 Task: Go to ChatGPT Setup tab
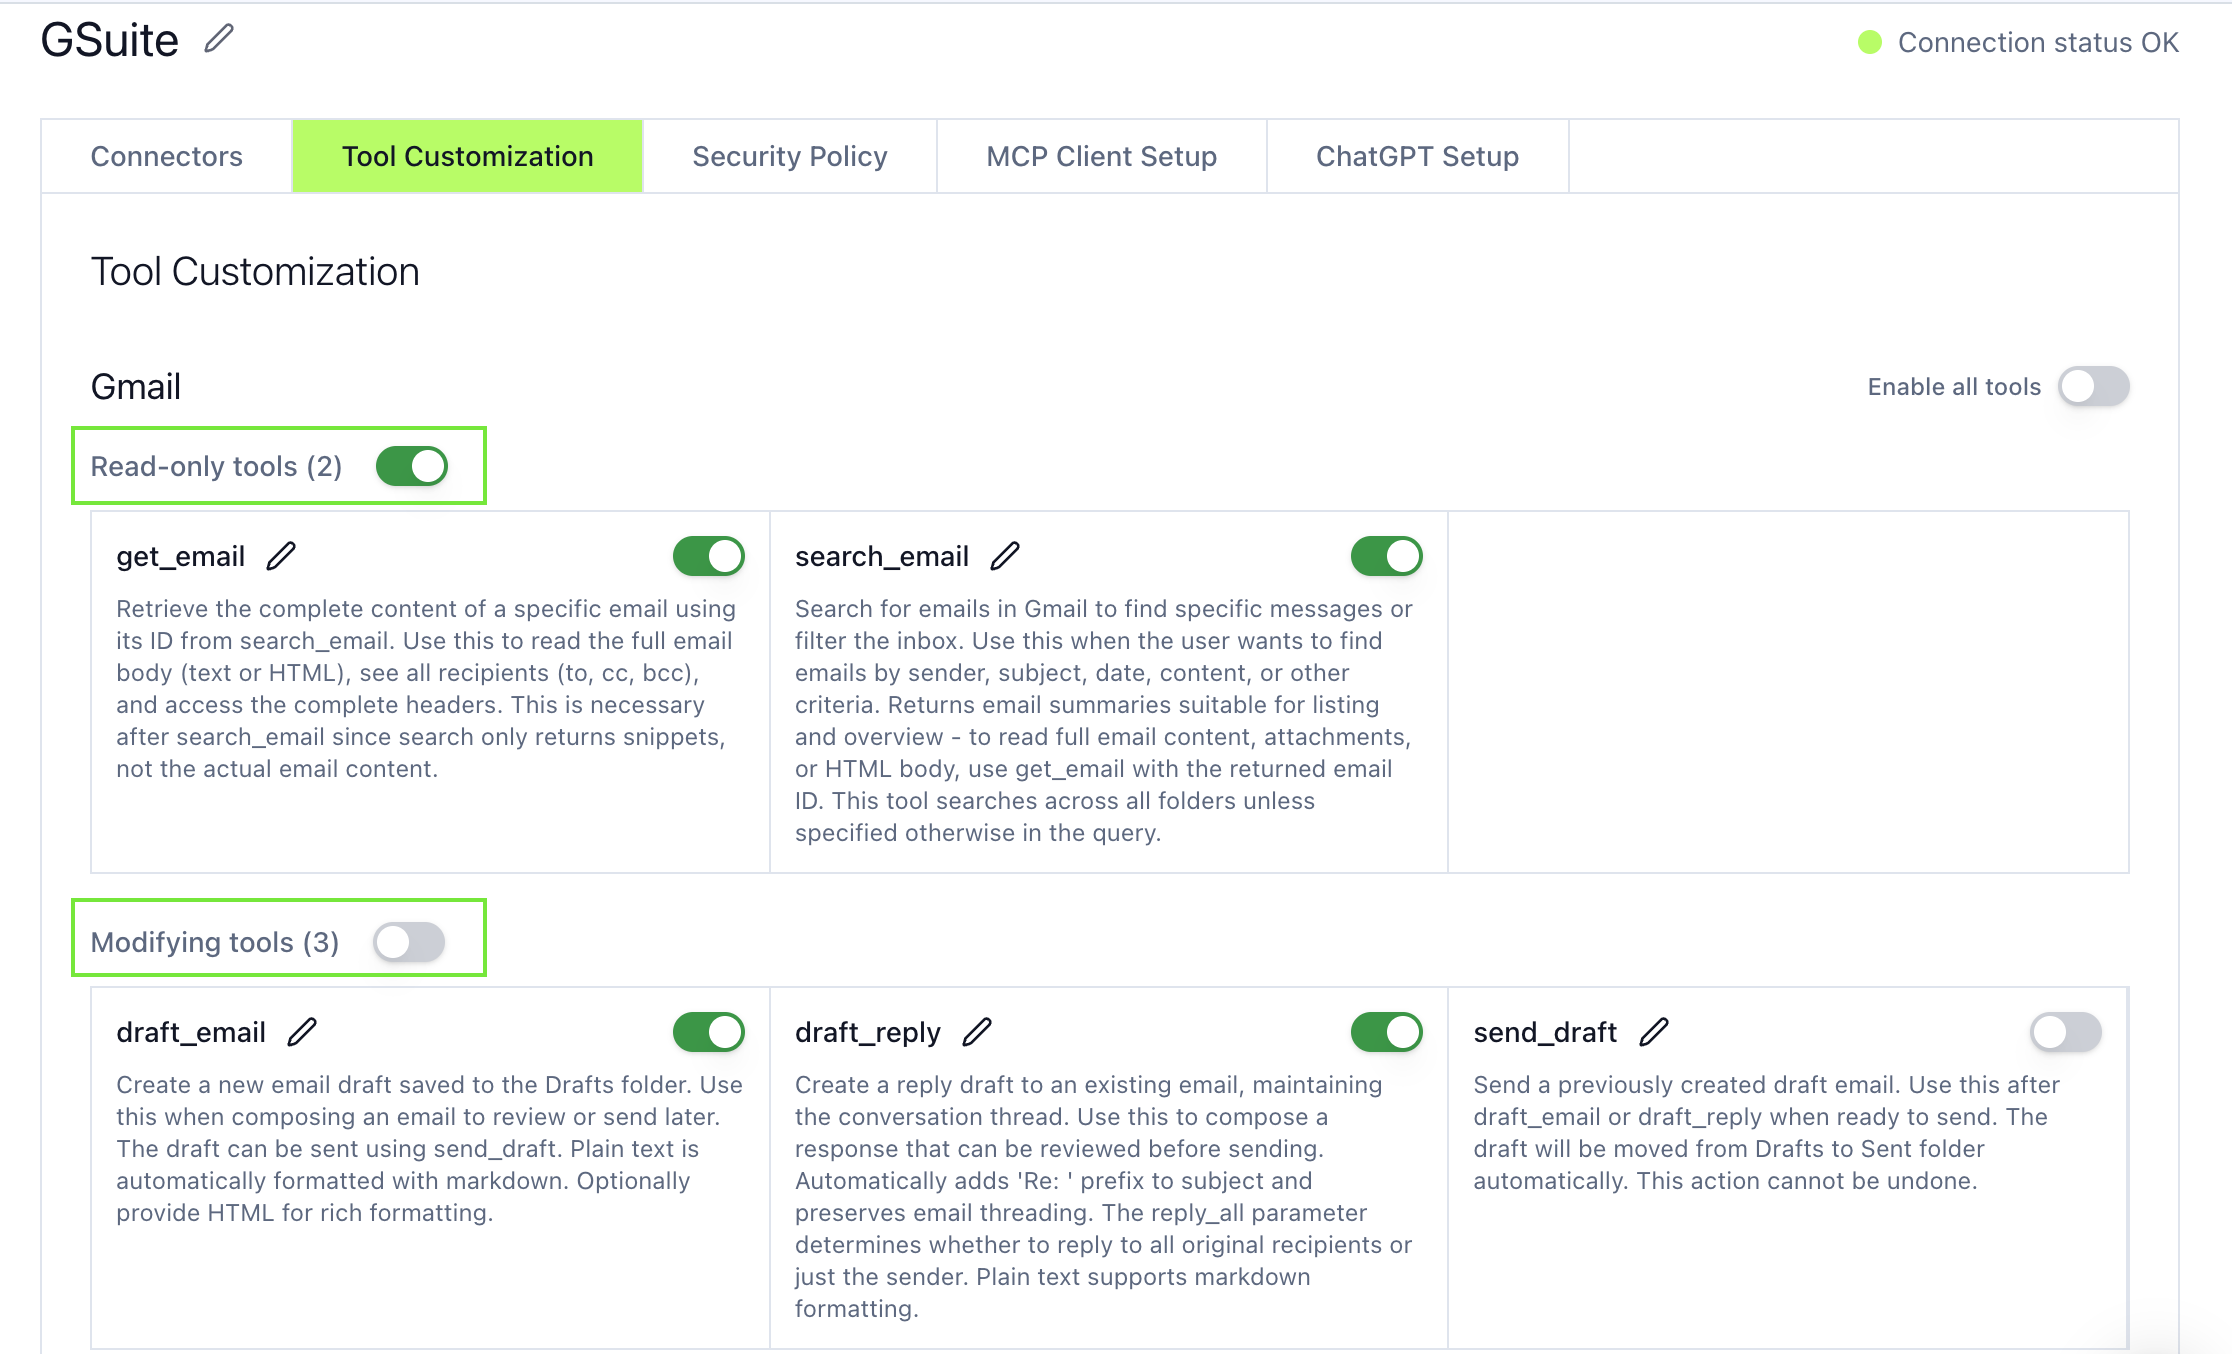(x=1418, y=156)
